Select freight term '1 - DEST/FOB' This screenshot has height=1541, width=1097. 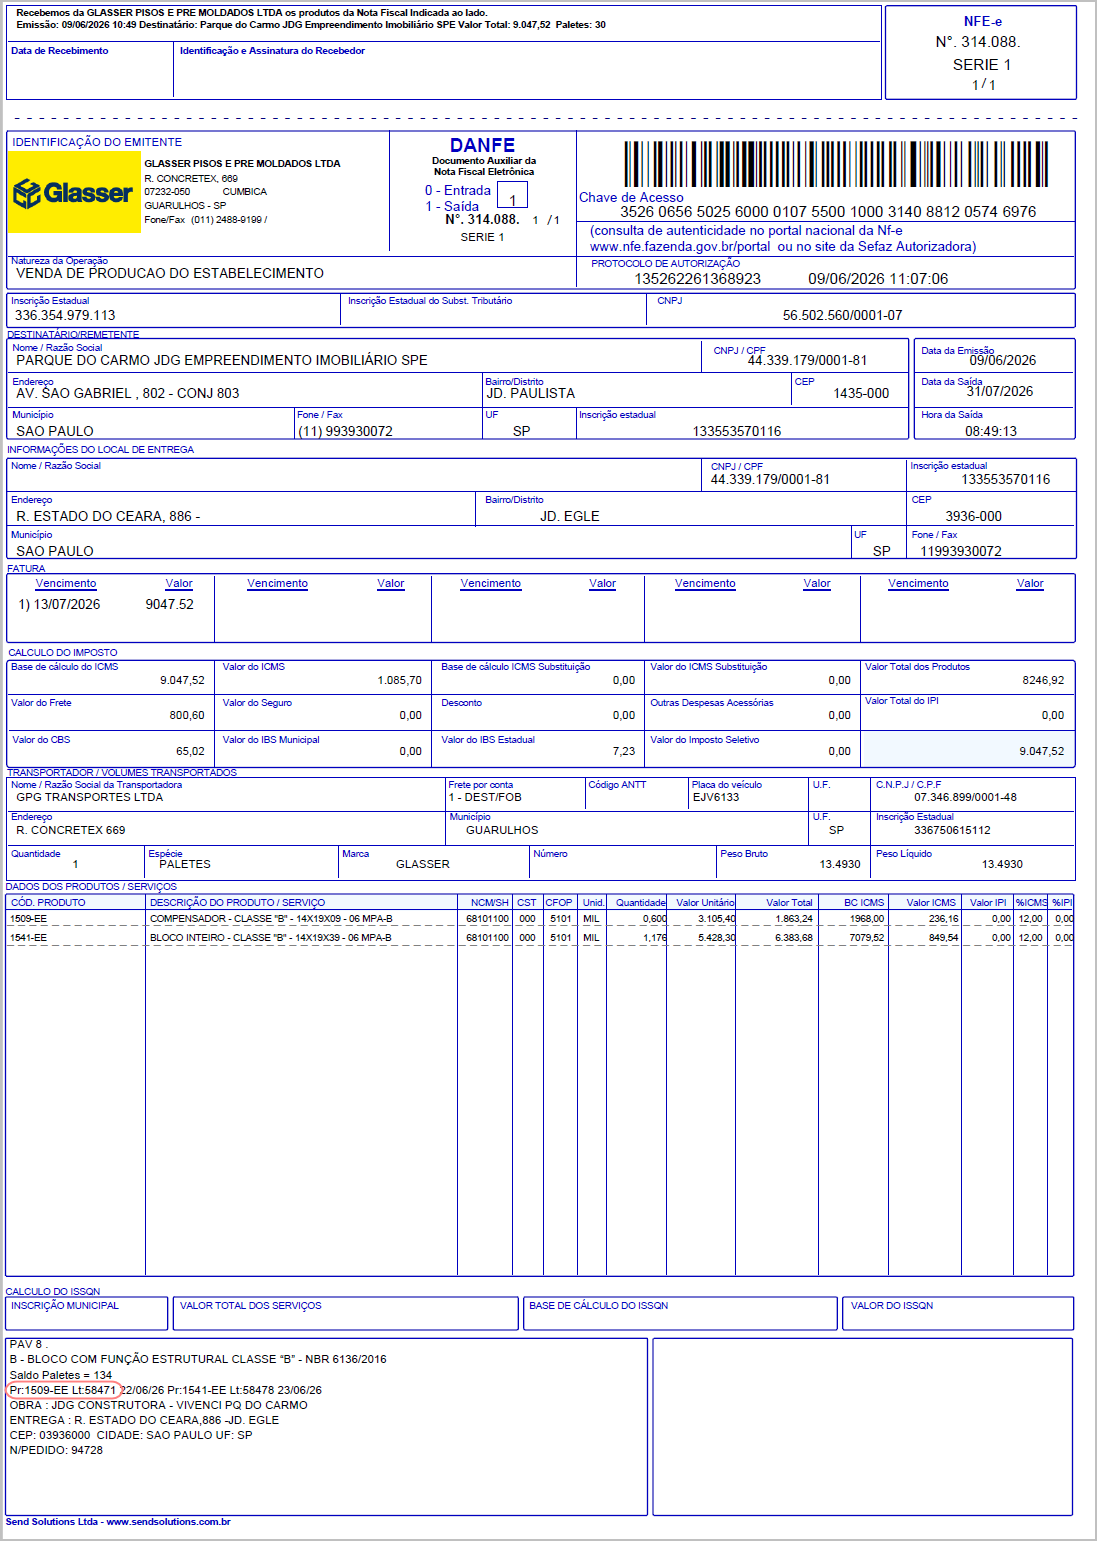(x=485, y=797)
